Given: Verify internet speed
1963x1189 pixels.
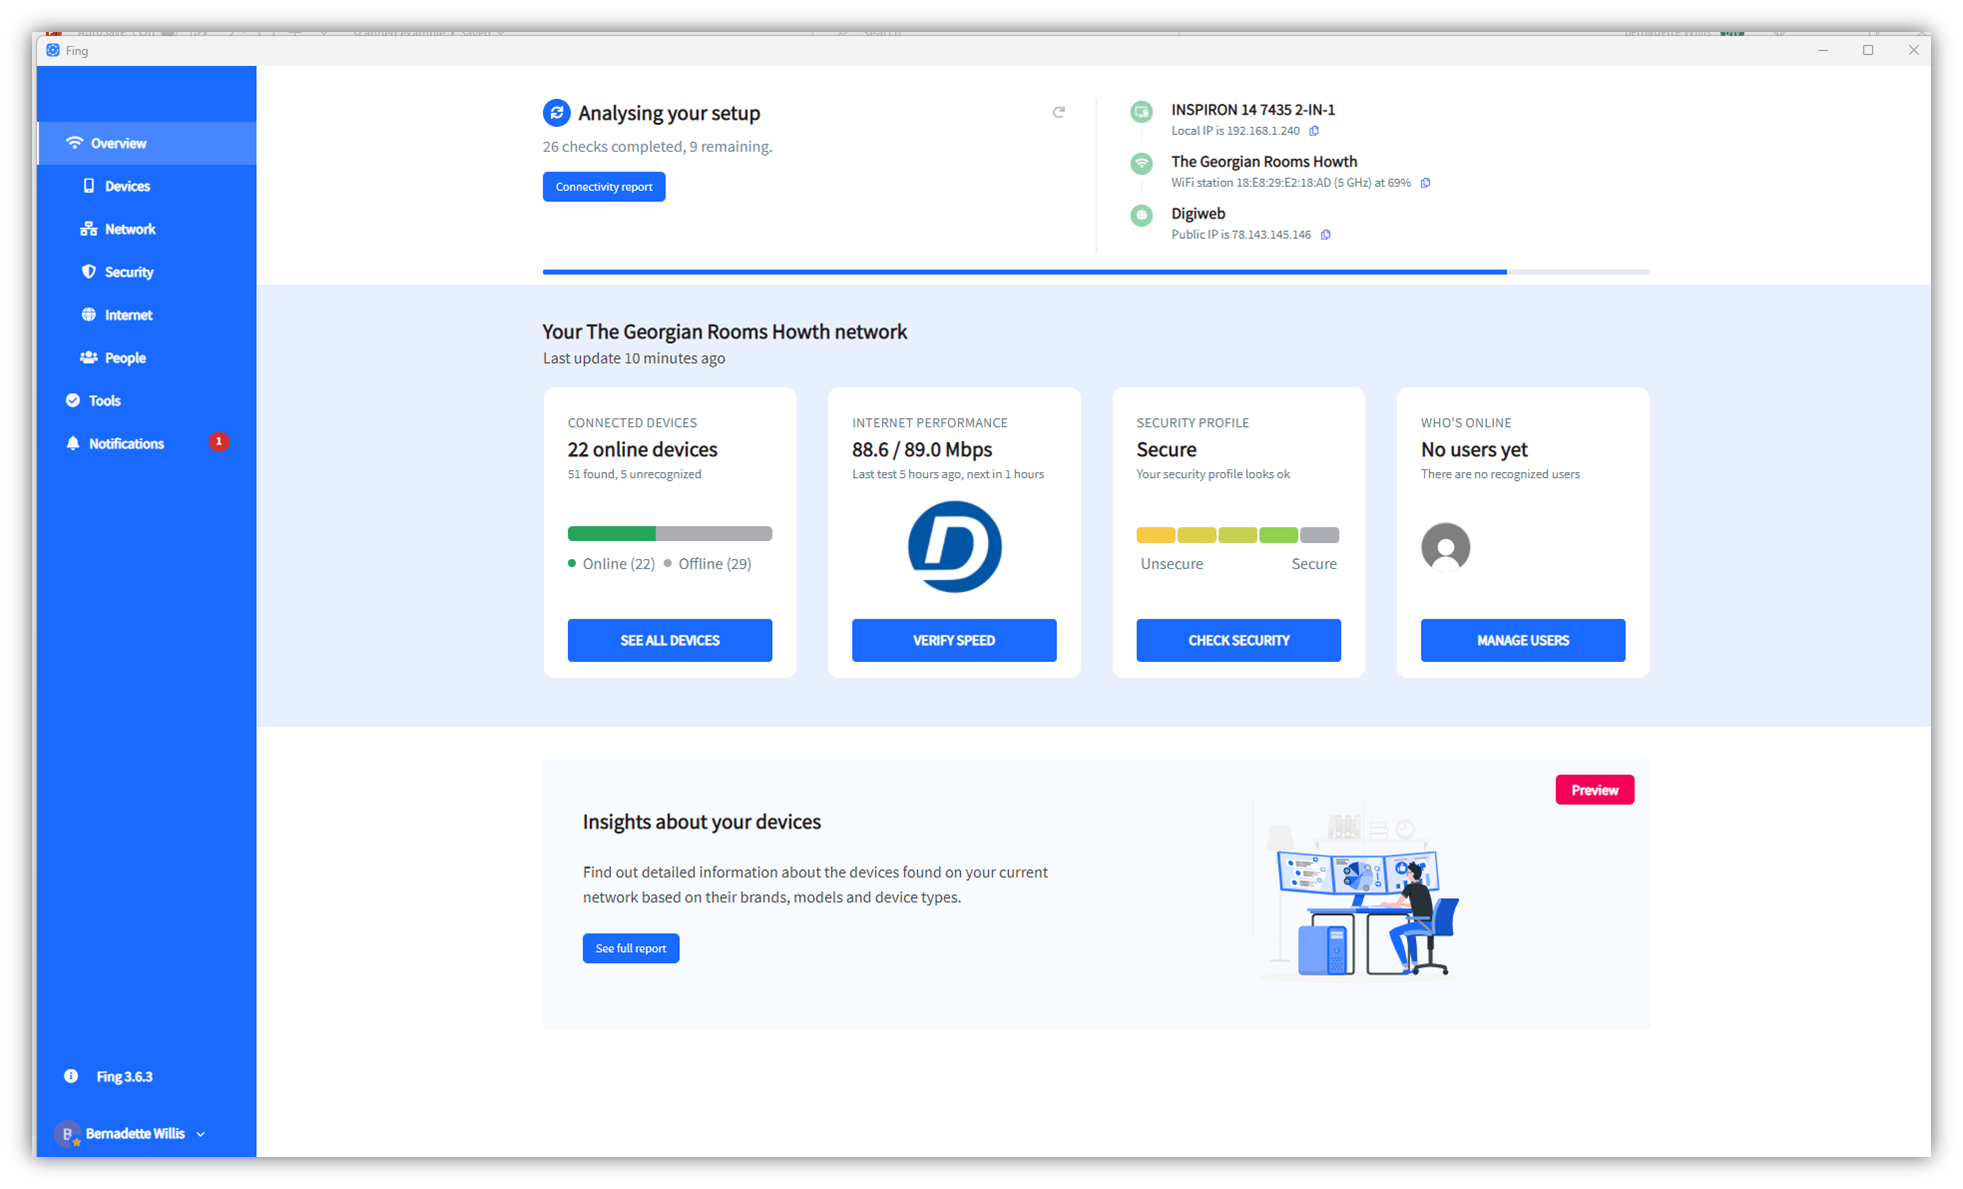Looking at the screenshot, I should coord(953,640).
